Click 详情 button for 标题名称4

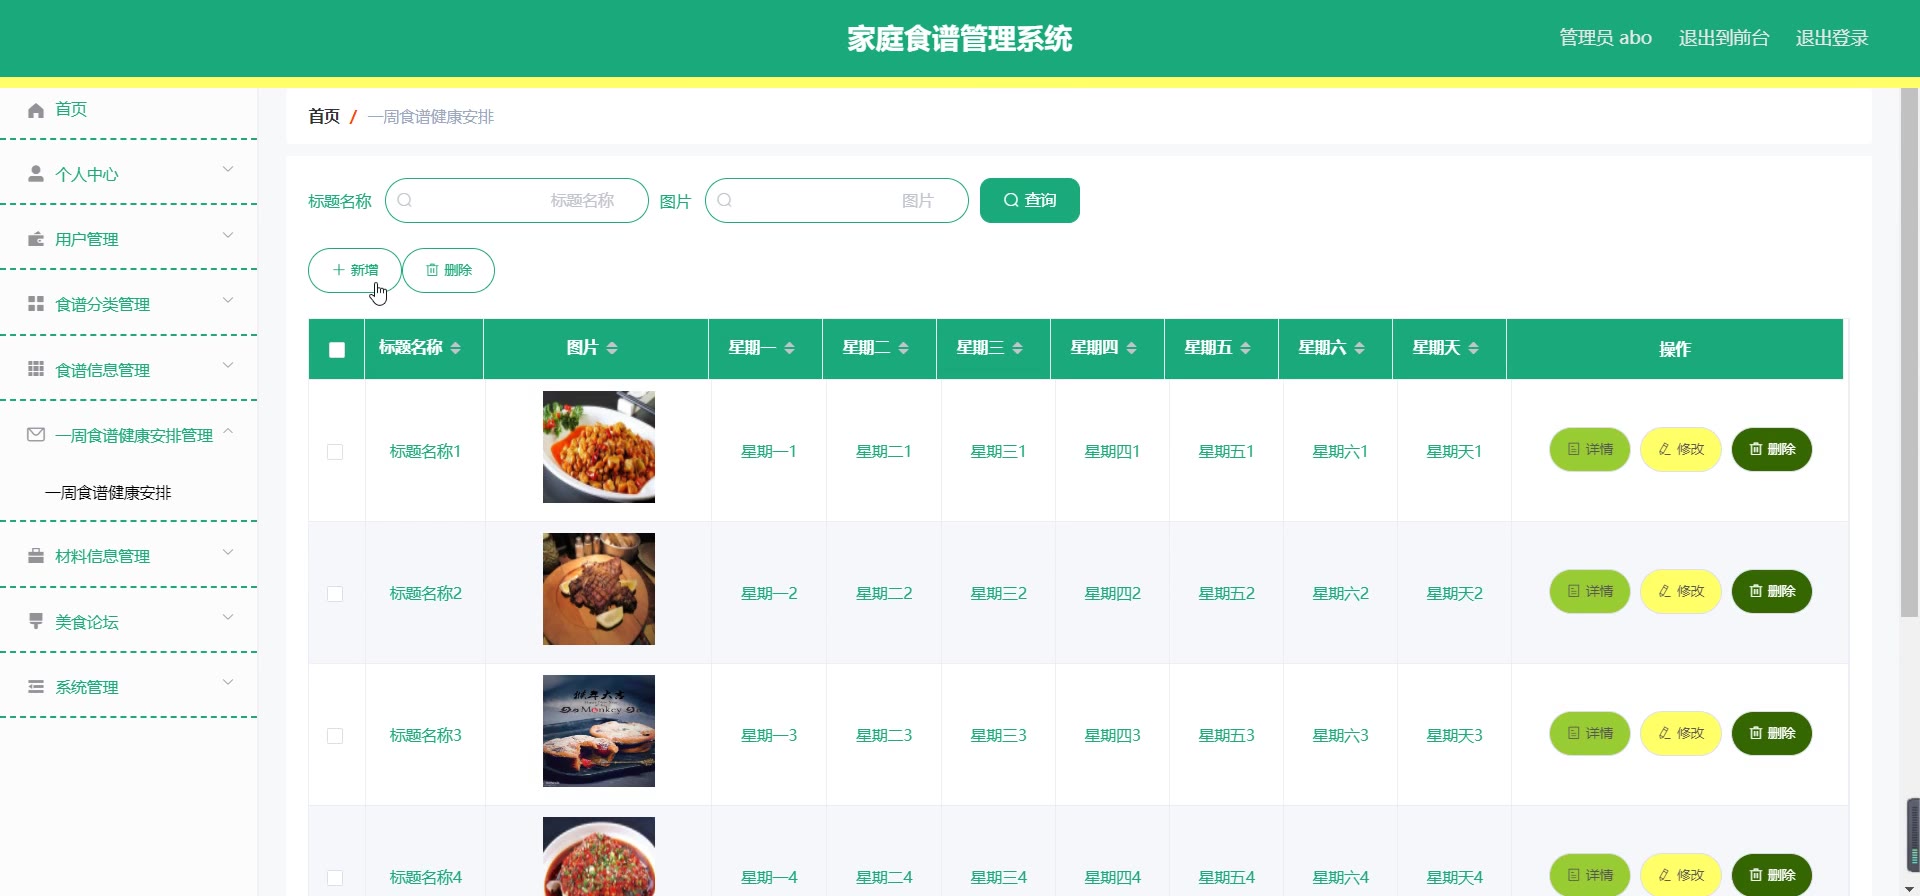(x=1590, y=875)
